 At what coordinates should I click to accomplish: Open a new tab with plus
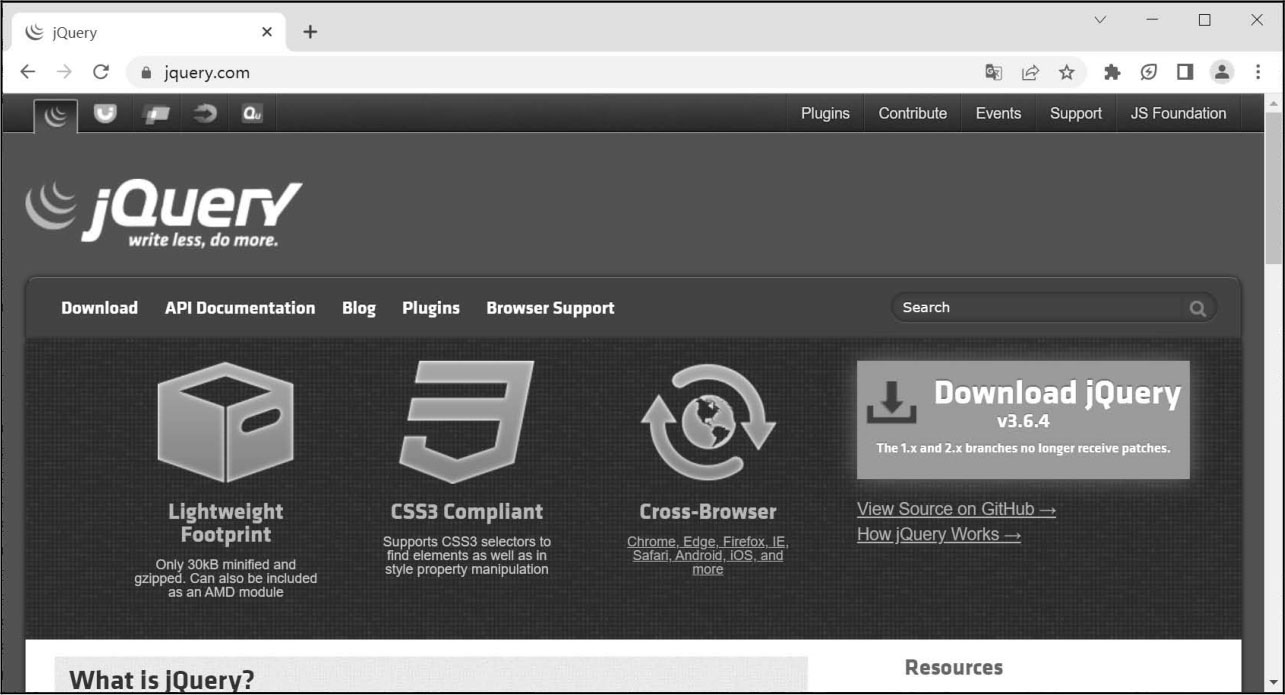(310, 32)
